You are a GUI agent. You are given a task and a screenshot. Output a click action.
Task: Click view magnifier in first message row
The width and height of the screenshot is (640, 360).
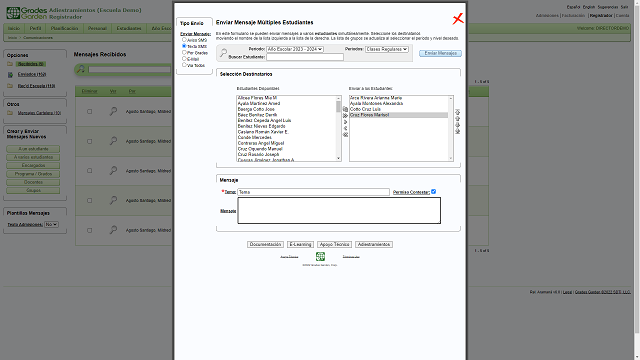click(113, 111)
